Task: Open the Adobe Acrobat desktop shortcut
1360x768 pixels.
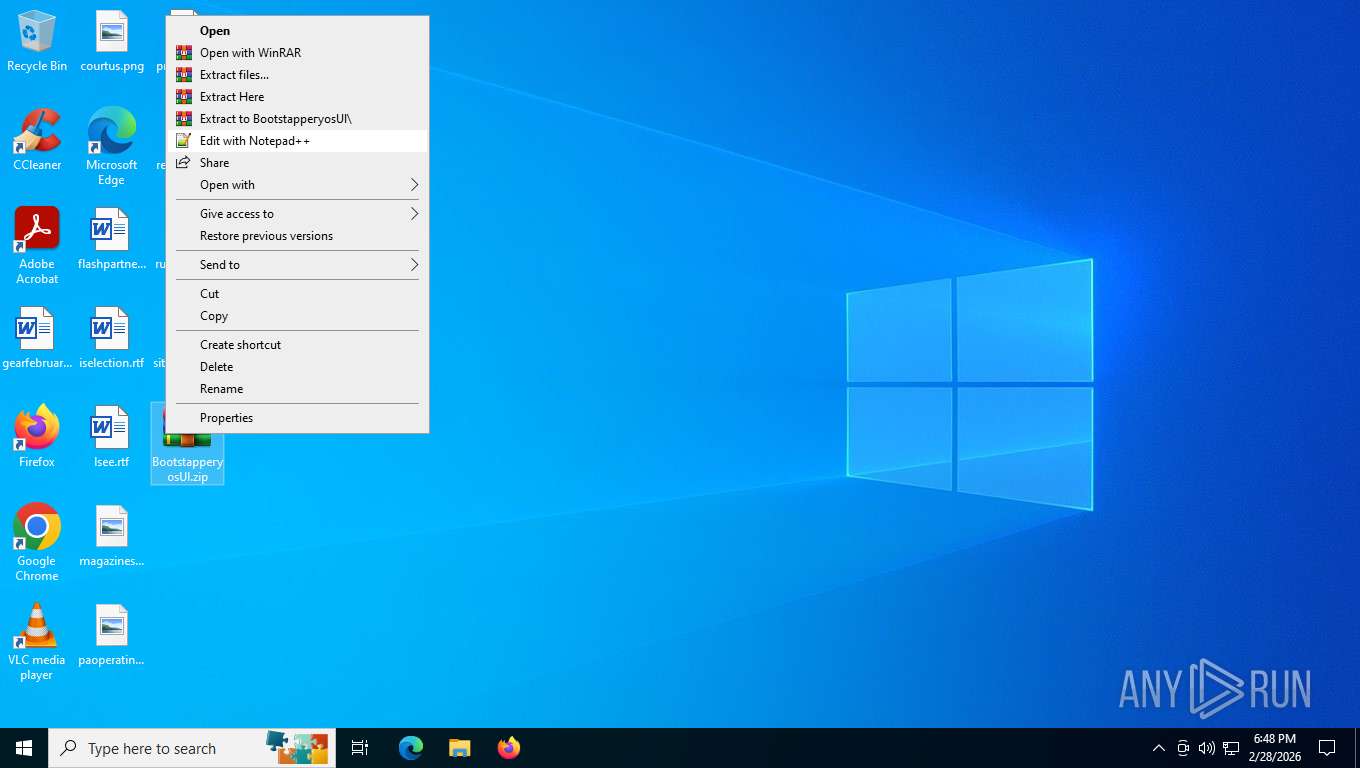Action: click(37, 246)
